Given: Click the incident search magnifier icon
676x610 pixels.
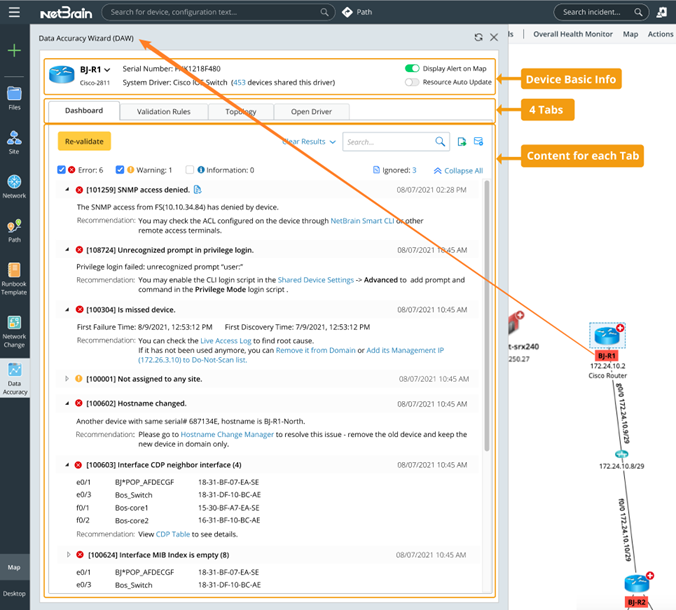Looking at the screenshot, I should pos(638,12).
